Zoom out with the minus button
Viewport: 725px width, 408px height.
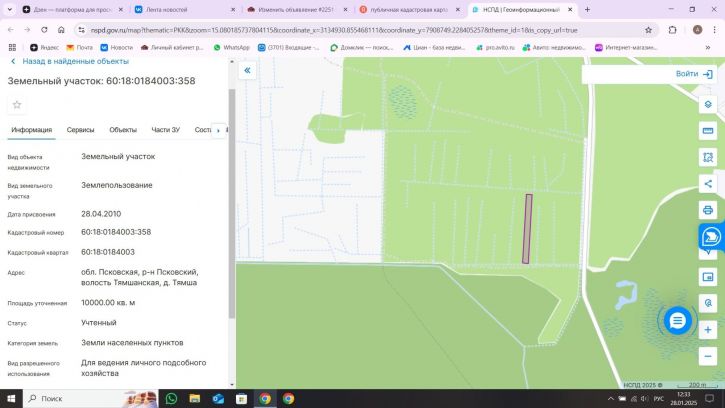708,356
